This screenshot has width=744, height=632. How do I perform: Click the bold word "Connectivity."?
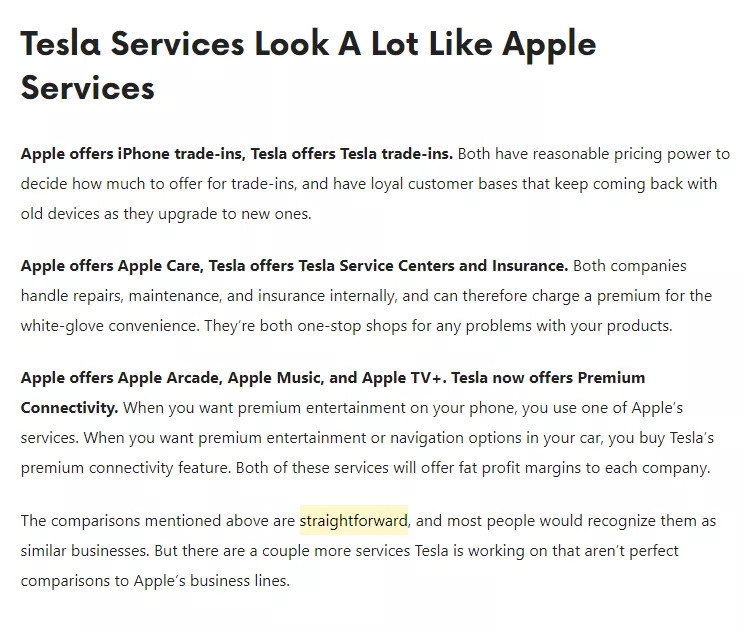tap(69, 408)
